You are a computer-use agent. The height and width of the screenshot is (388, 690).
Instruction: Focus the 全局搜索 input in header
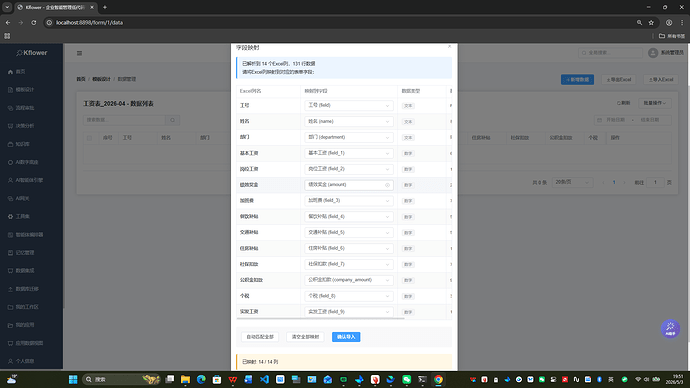[x=610, y=53]
